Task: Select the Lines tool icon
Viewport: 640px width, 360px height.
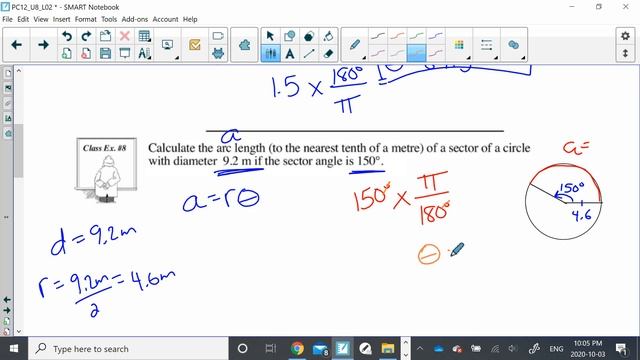Action: tap(309, 53)
